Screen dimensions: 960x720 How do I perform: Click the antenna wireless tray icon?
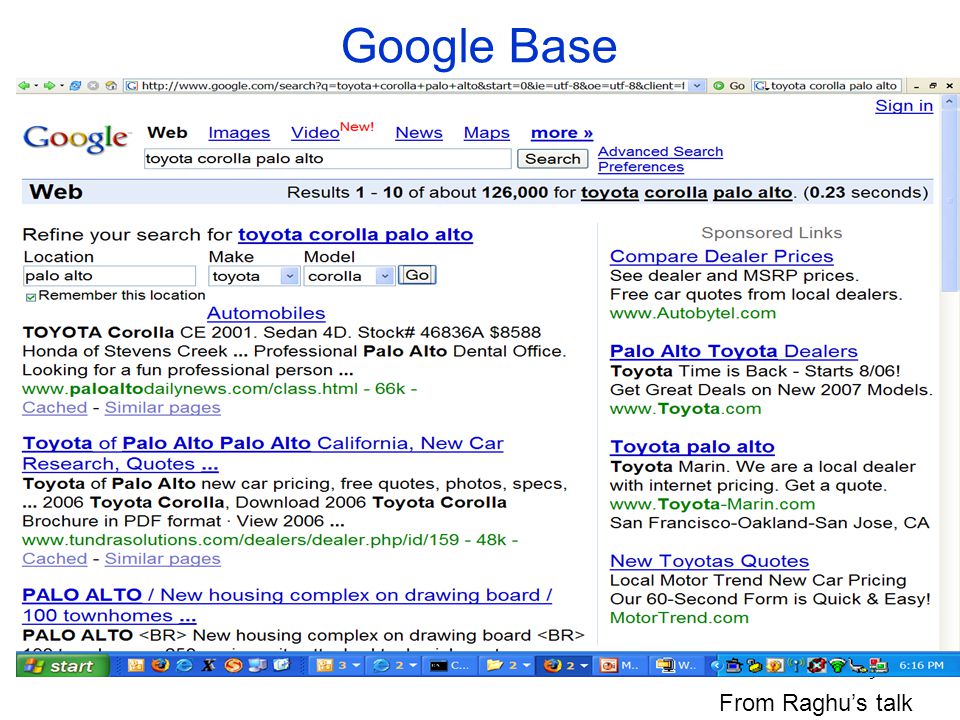click(796, 666)
